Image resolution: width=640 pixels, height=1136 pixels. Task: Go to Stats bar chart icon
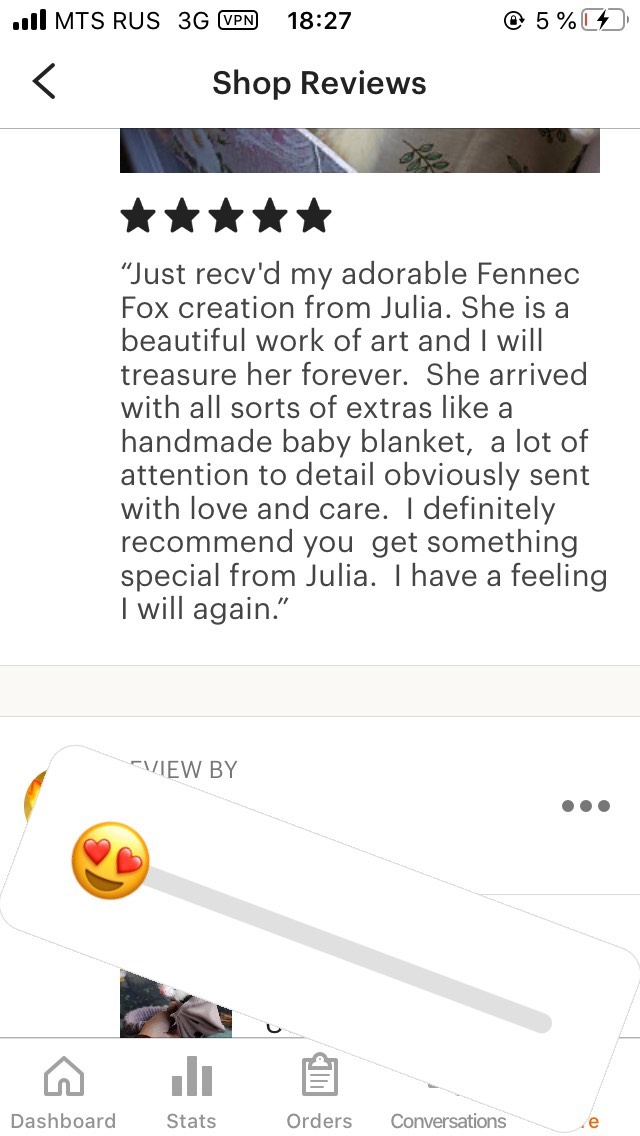(x=191, y=1079)
